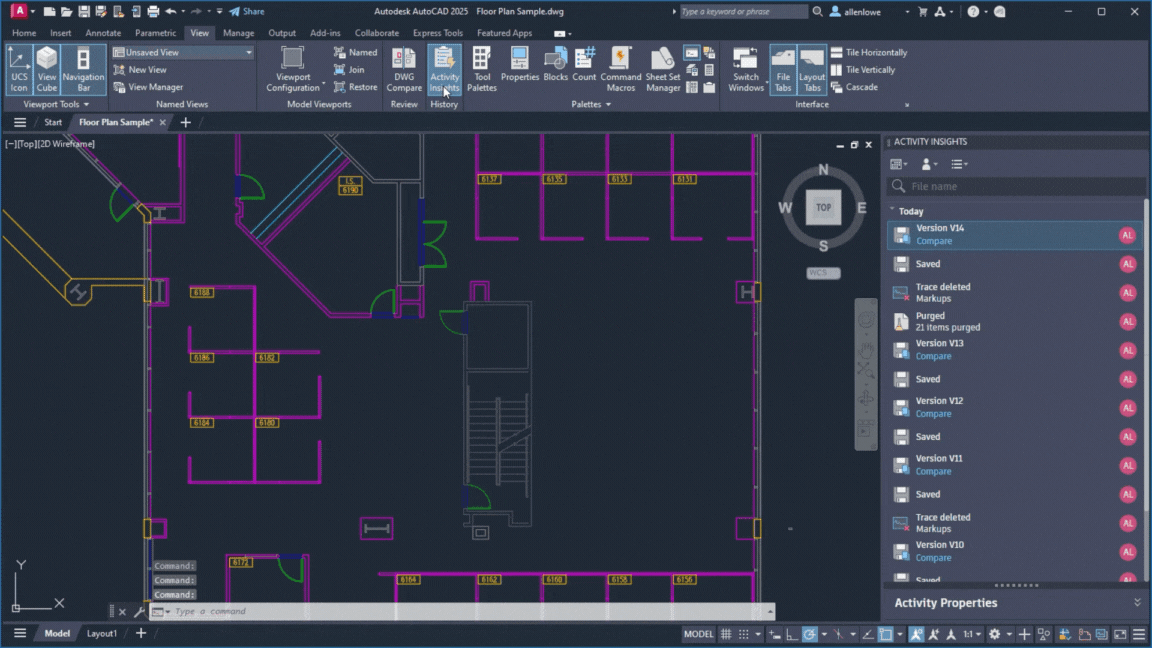Click the New drawing icon in quick access

tap(49, 12)
